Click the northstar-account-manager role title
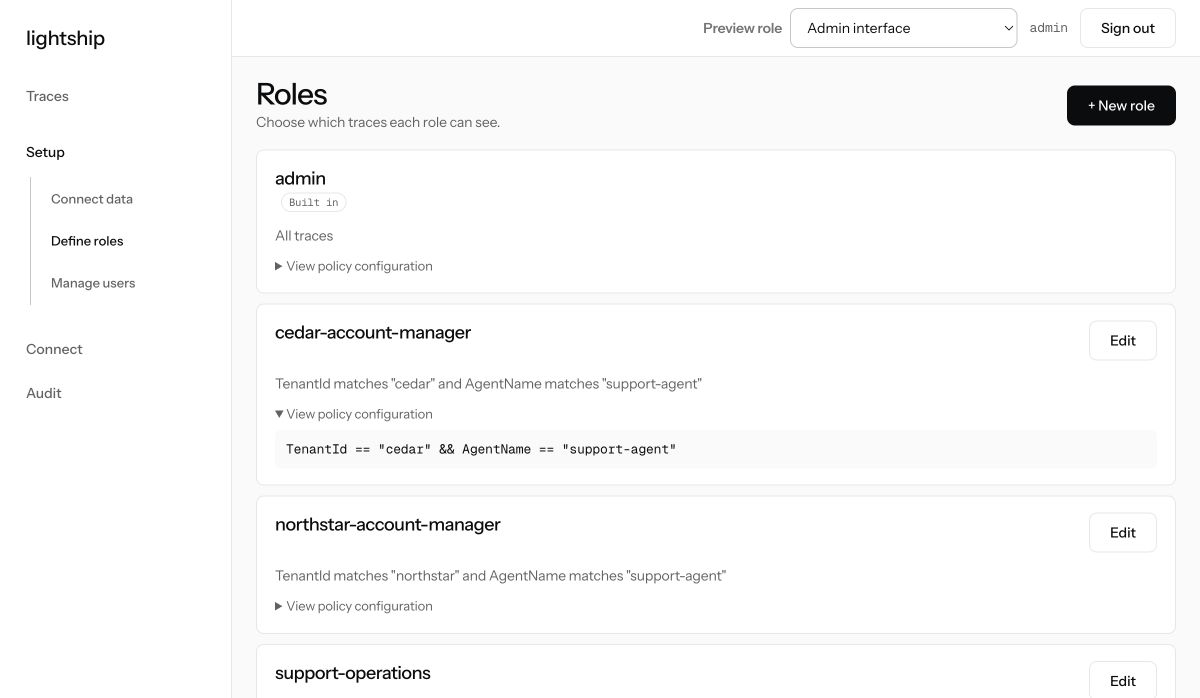The width and height of the screenshot is (1200, 698). coord(388,524)
